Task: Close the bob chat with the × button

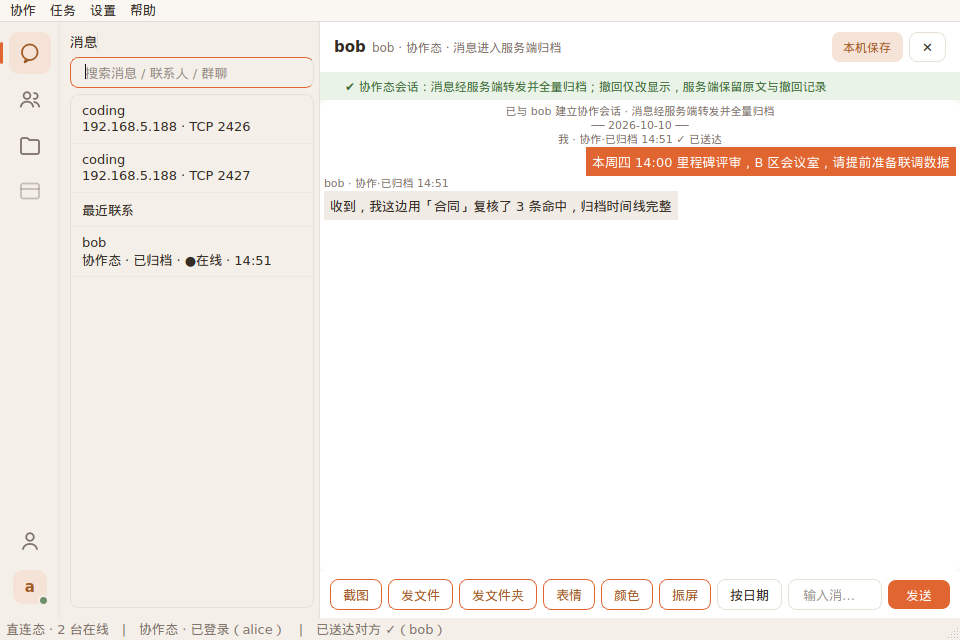Action: tap(927, 47)
